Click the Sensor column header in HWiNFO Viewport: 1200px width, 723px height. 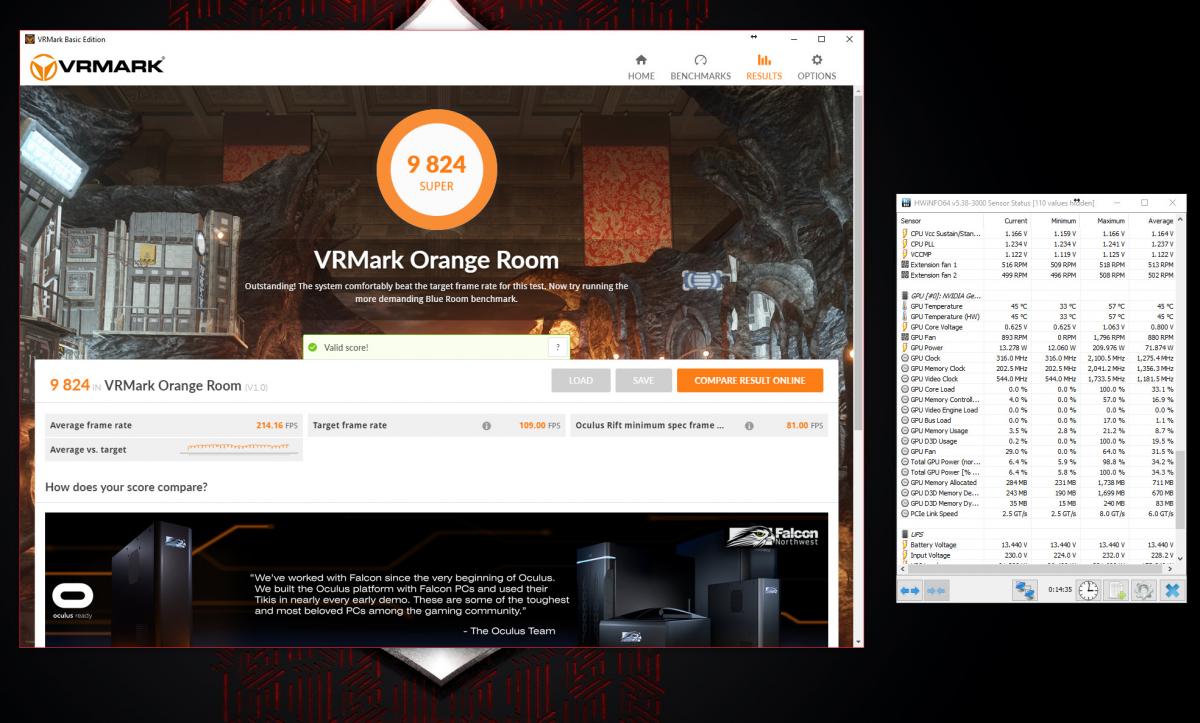coord(940,219)
